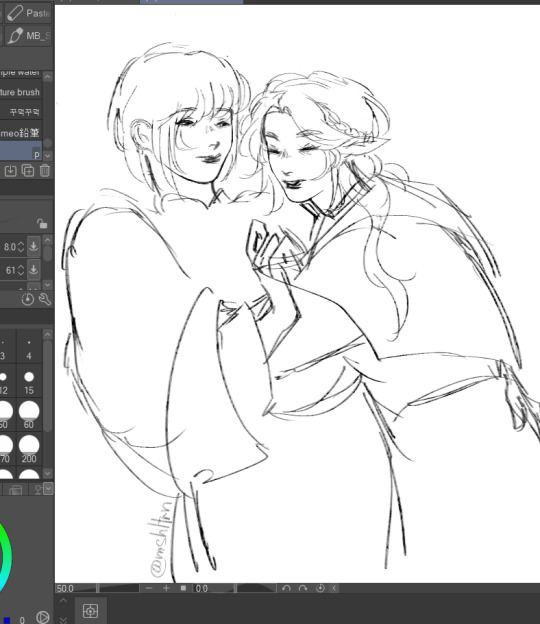
Task: Delete the selected sub tool
Action: [x=45, y=171]
